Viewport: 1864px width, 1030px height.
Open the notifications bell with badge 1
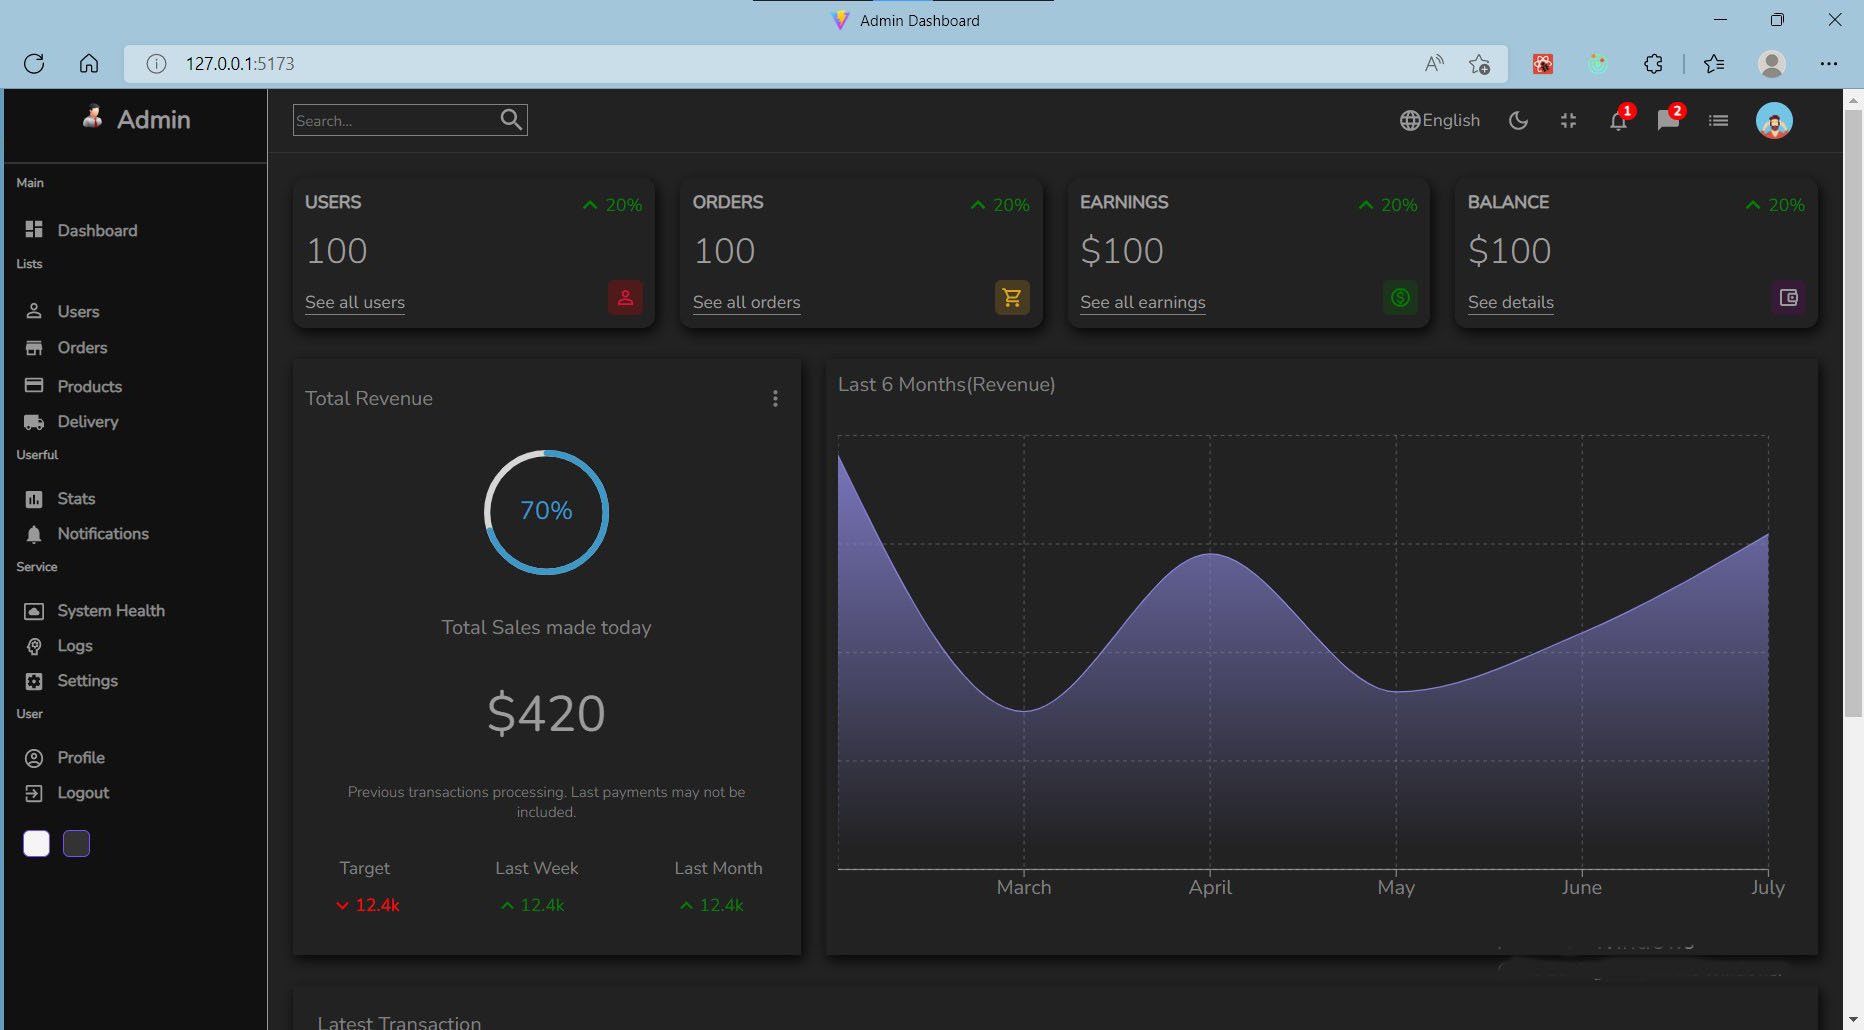[x=1618, y=120]
